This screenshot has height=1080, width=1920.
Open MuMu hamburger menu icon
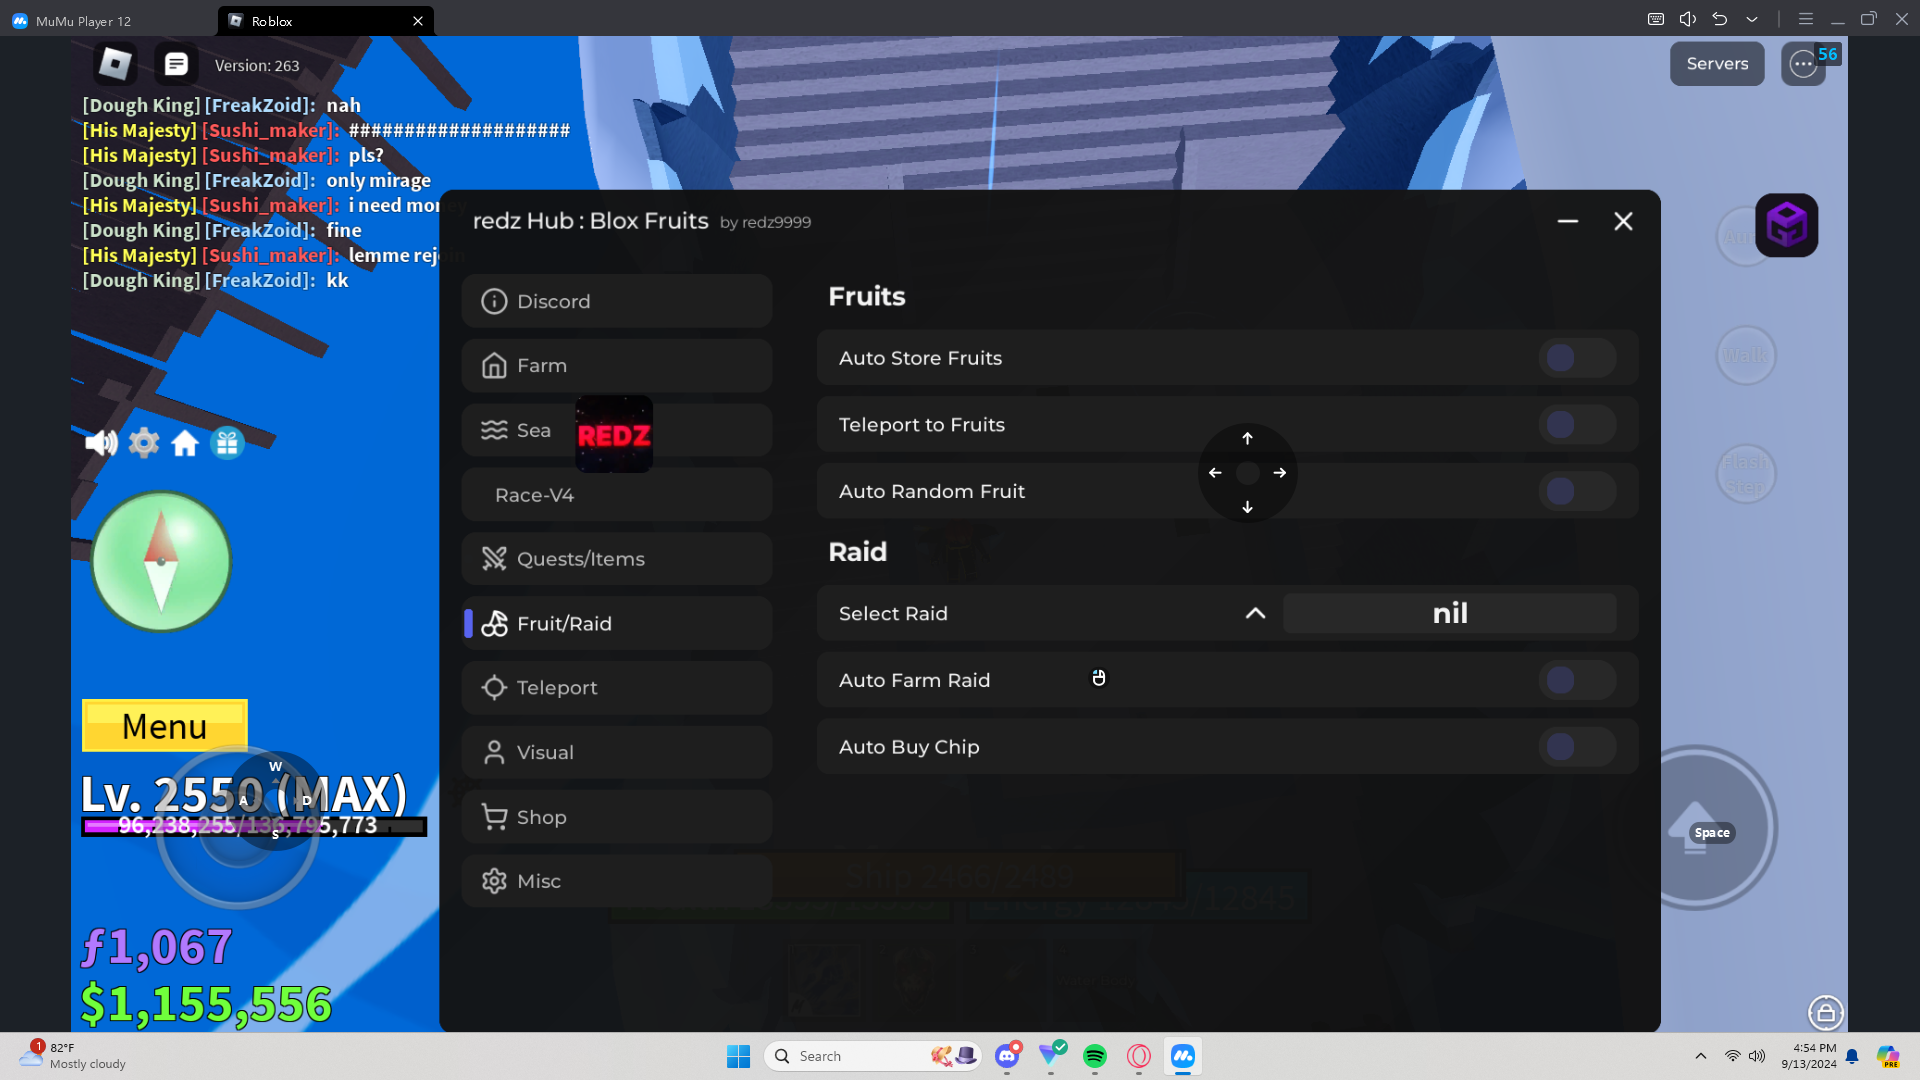[x=1805, y=19]
